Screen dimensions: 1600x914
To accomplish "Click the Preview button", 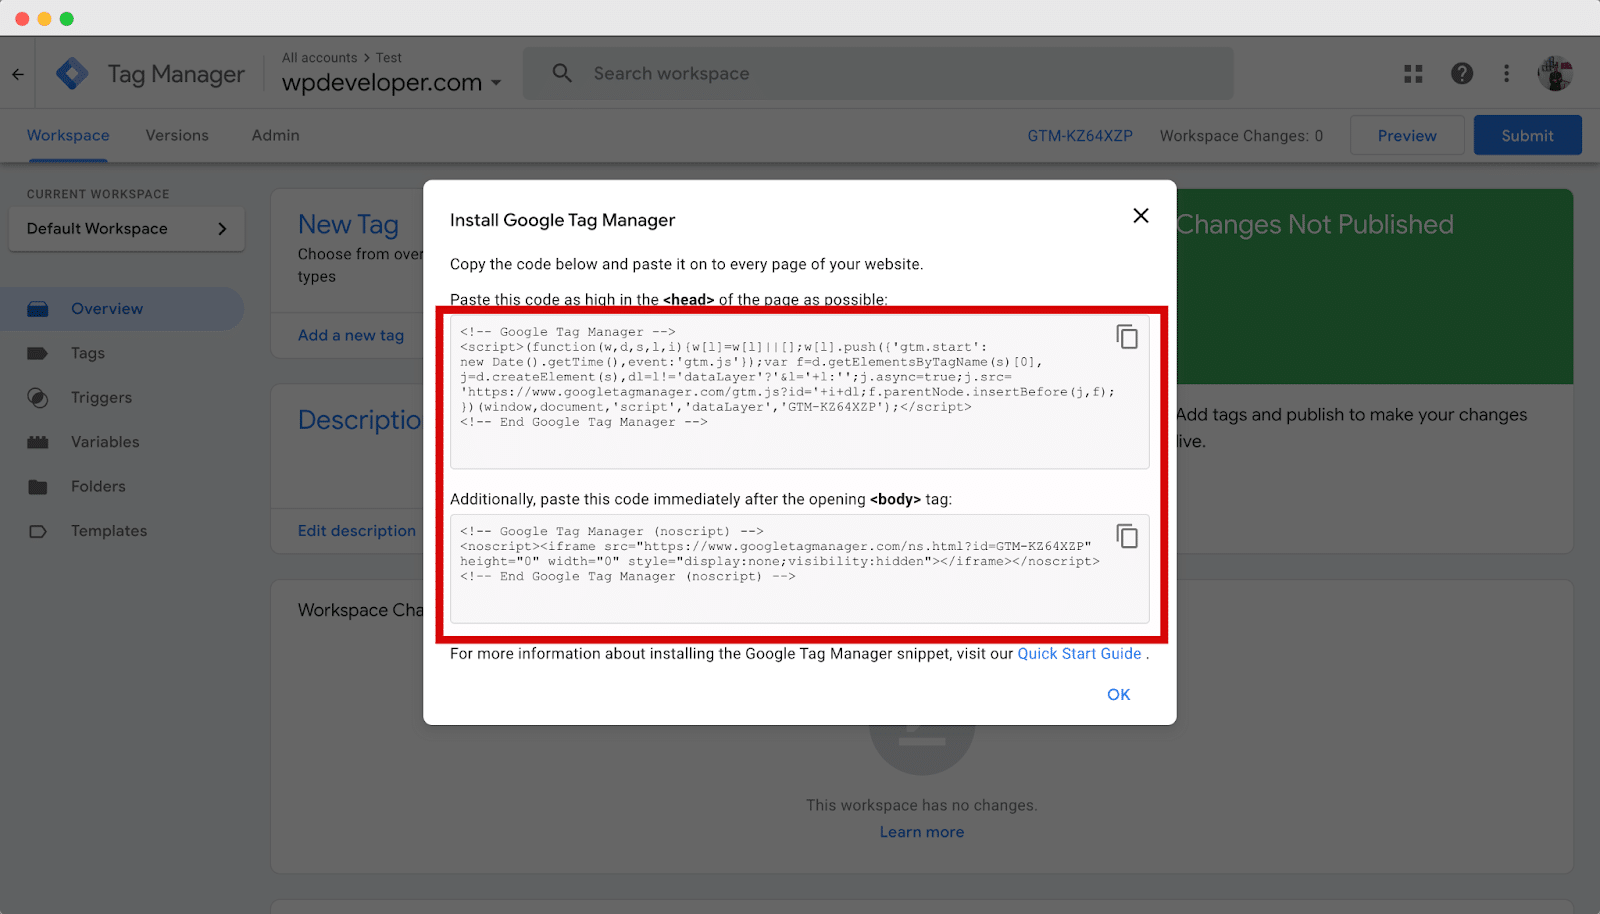I will click(x=1407, y=135).
